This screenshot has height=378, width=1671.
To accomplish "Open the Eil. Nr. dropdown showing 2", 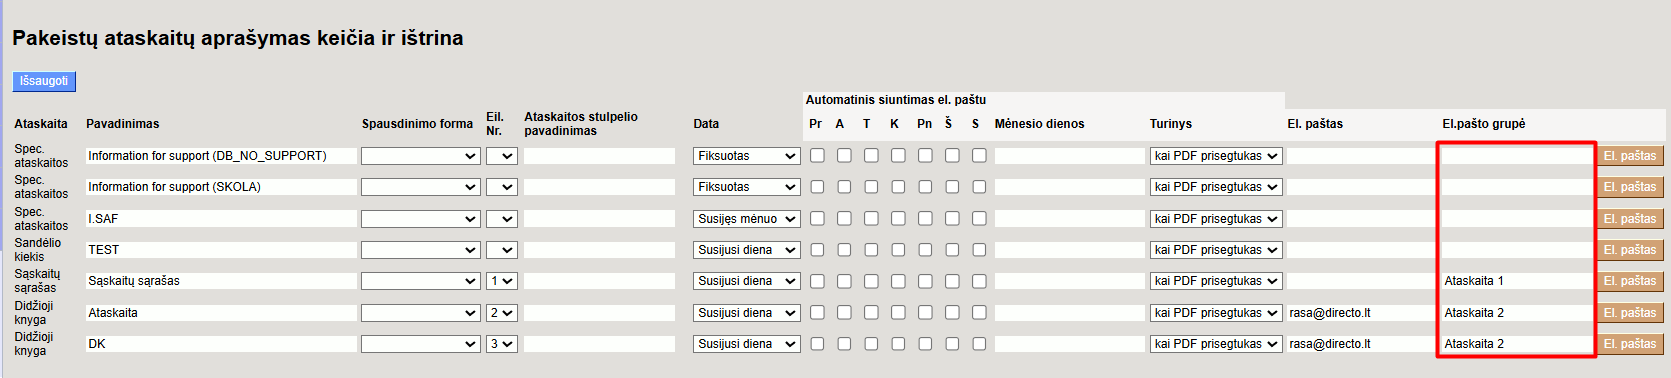I will [x=501, y=313].
